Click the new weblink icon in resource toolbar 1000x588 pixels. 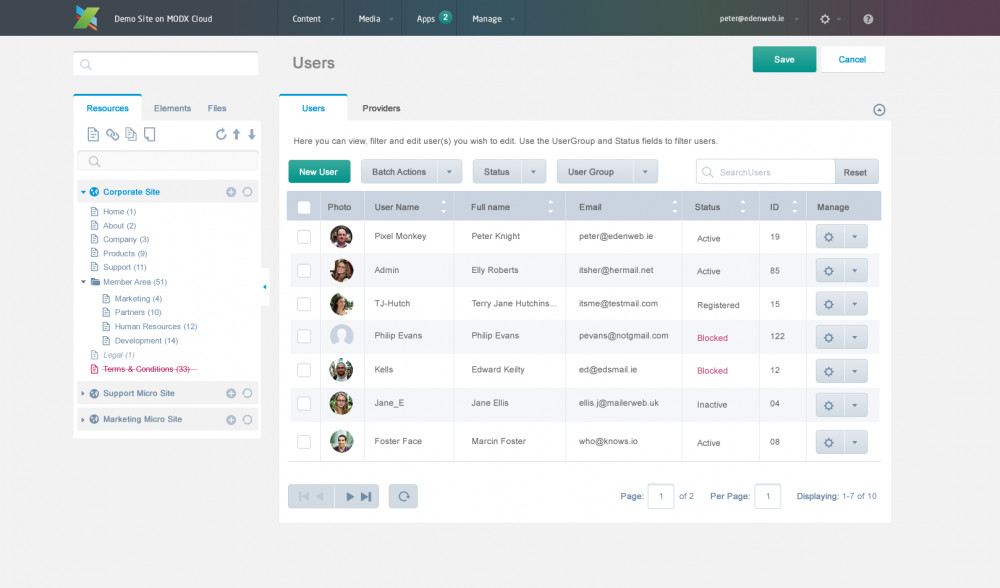[x=112, y=134]
